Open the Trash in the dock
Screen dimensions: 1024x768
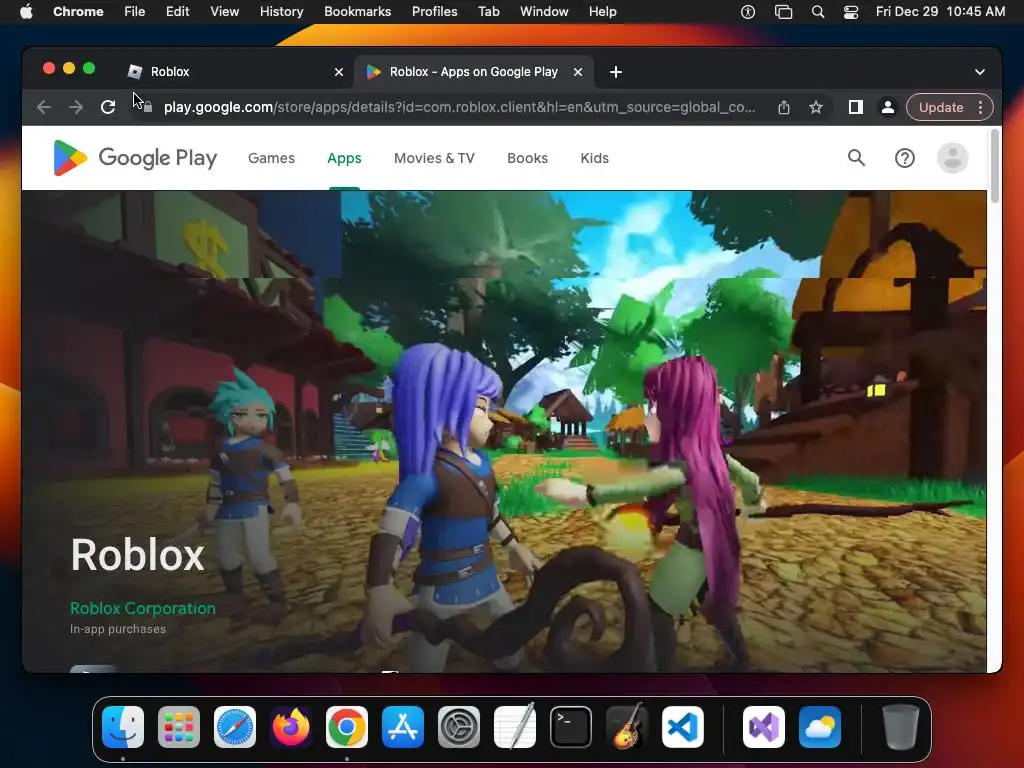pyautogui.click(x=901, y=727)
